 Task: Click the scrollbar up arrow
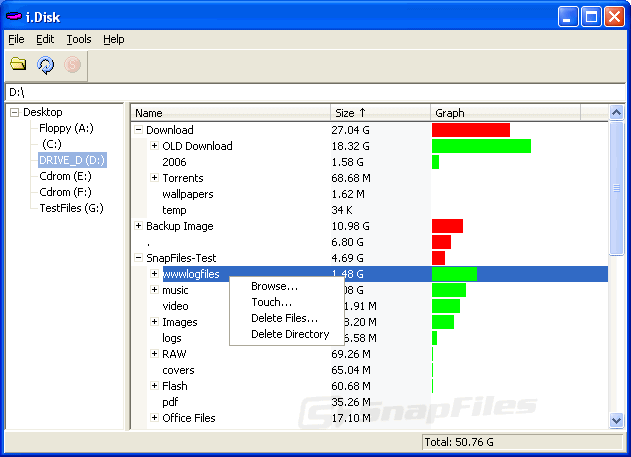pos(616,113)
